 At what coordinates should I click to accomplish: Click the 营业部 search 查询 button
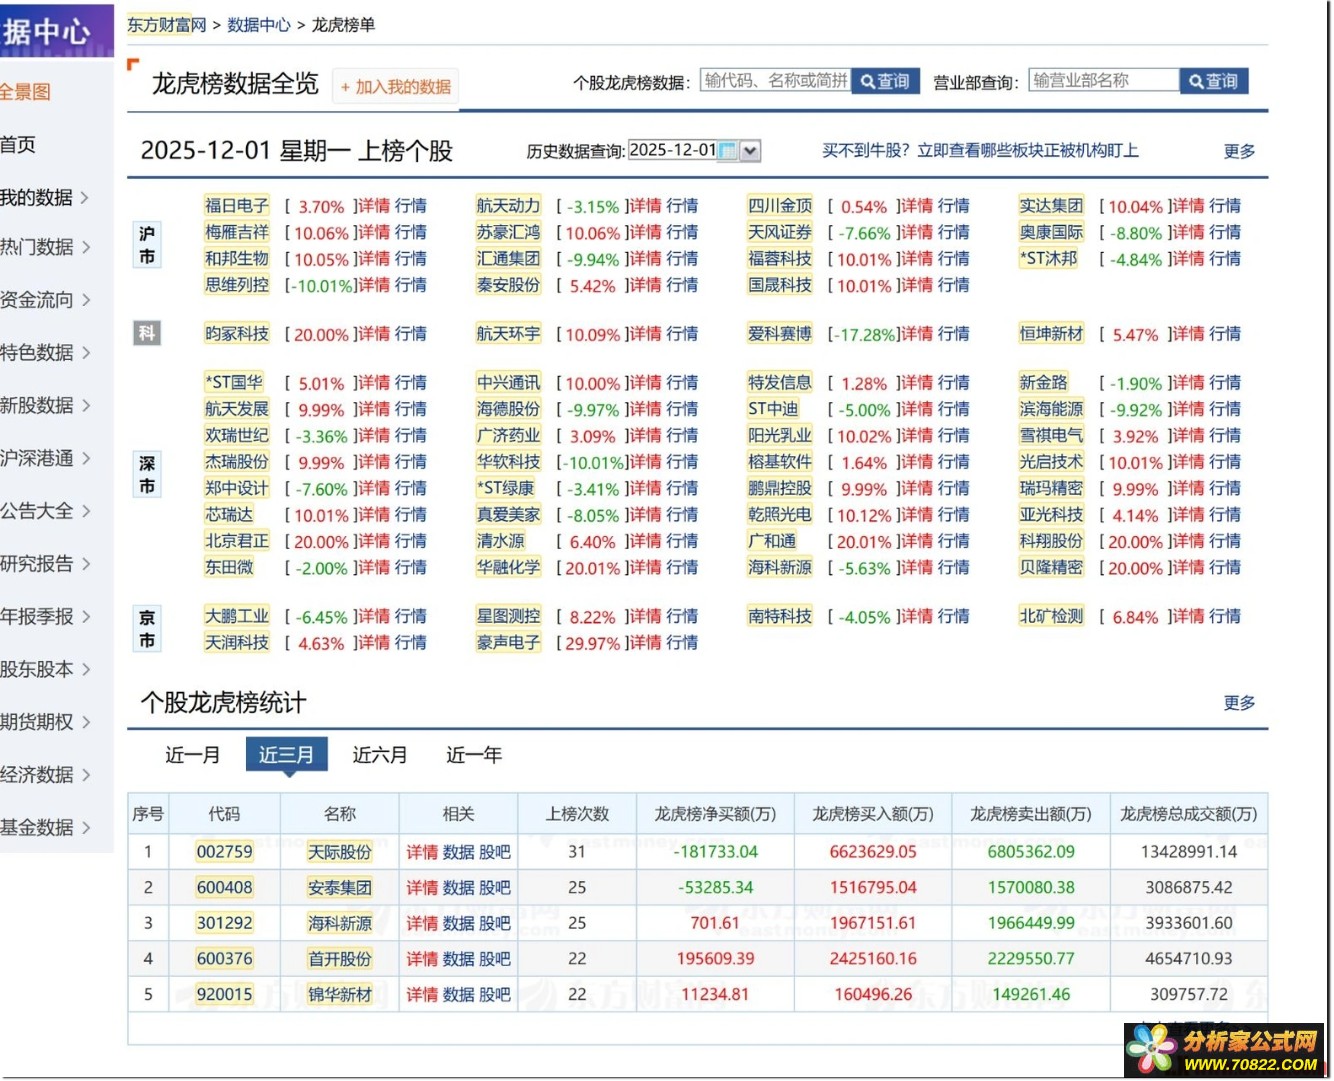point(1213,82)
